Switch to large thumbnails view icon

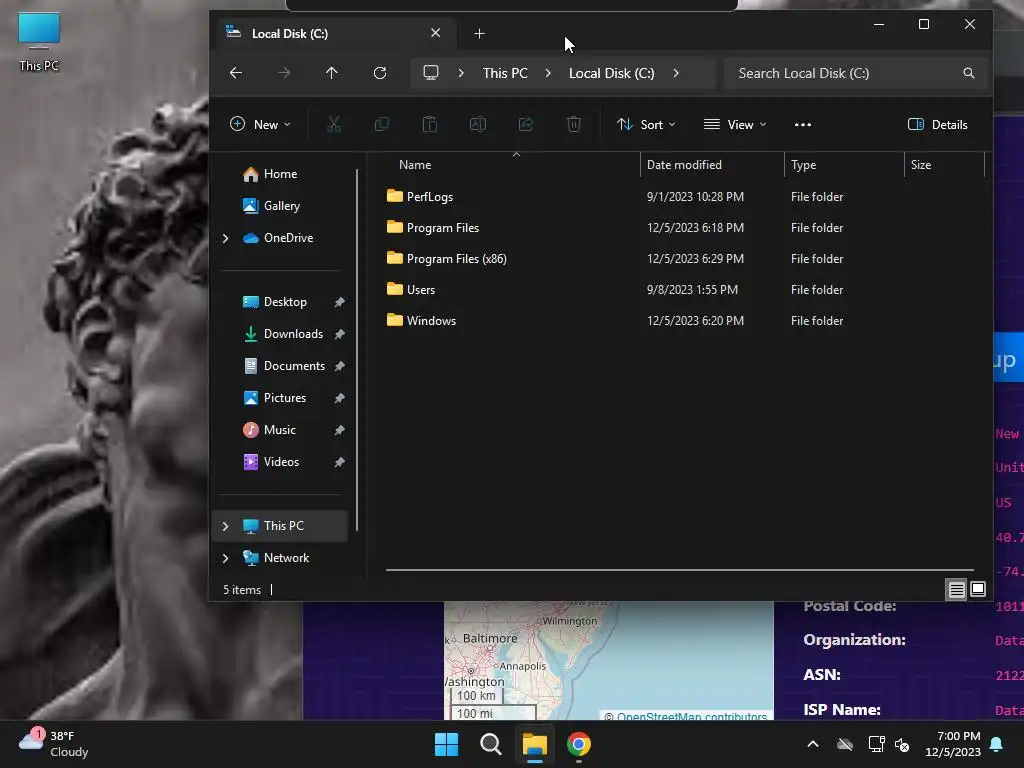(x=978, y=589)
